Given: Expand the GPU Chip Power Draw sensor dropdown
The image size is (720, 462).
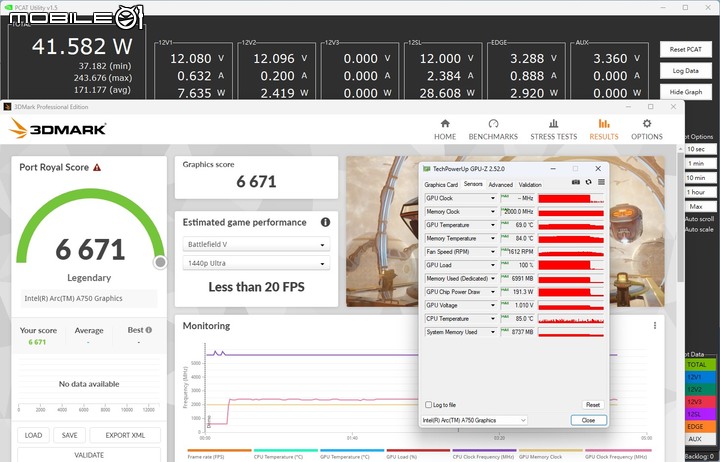Looking at the screenshot, I should pos(493,292).
